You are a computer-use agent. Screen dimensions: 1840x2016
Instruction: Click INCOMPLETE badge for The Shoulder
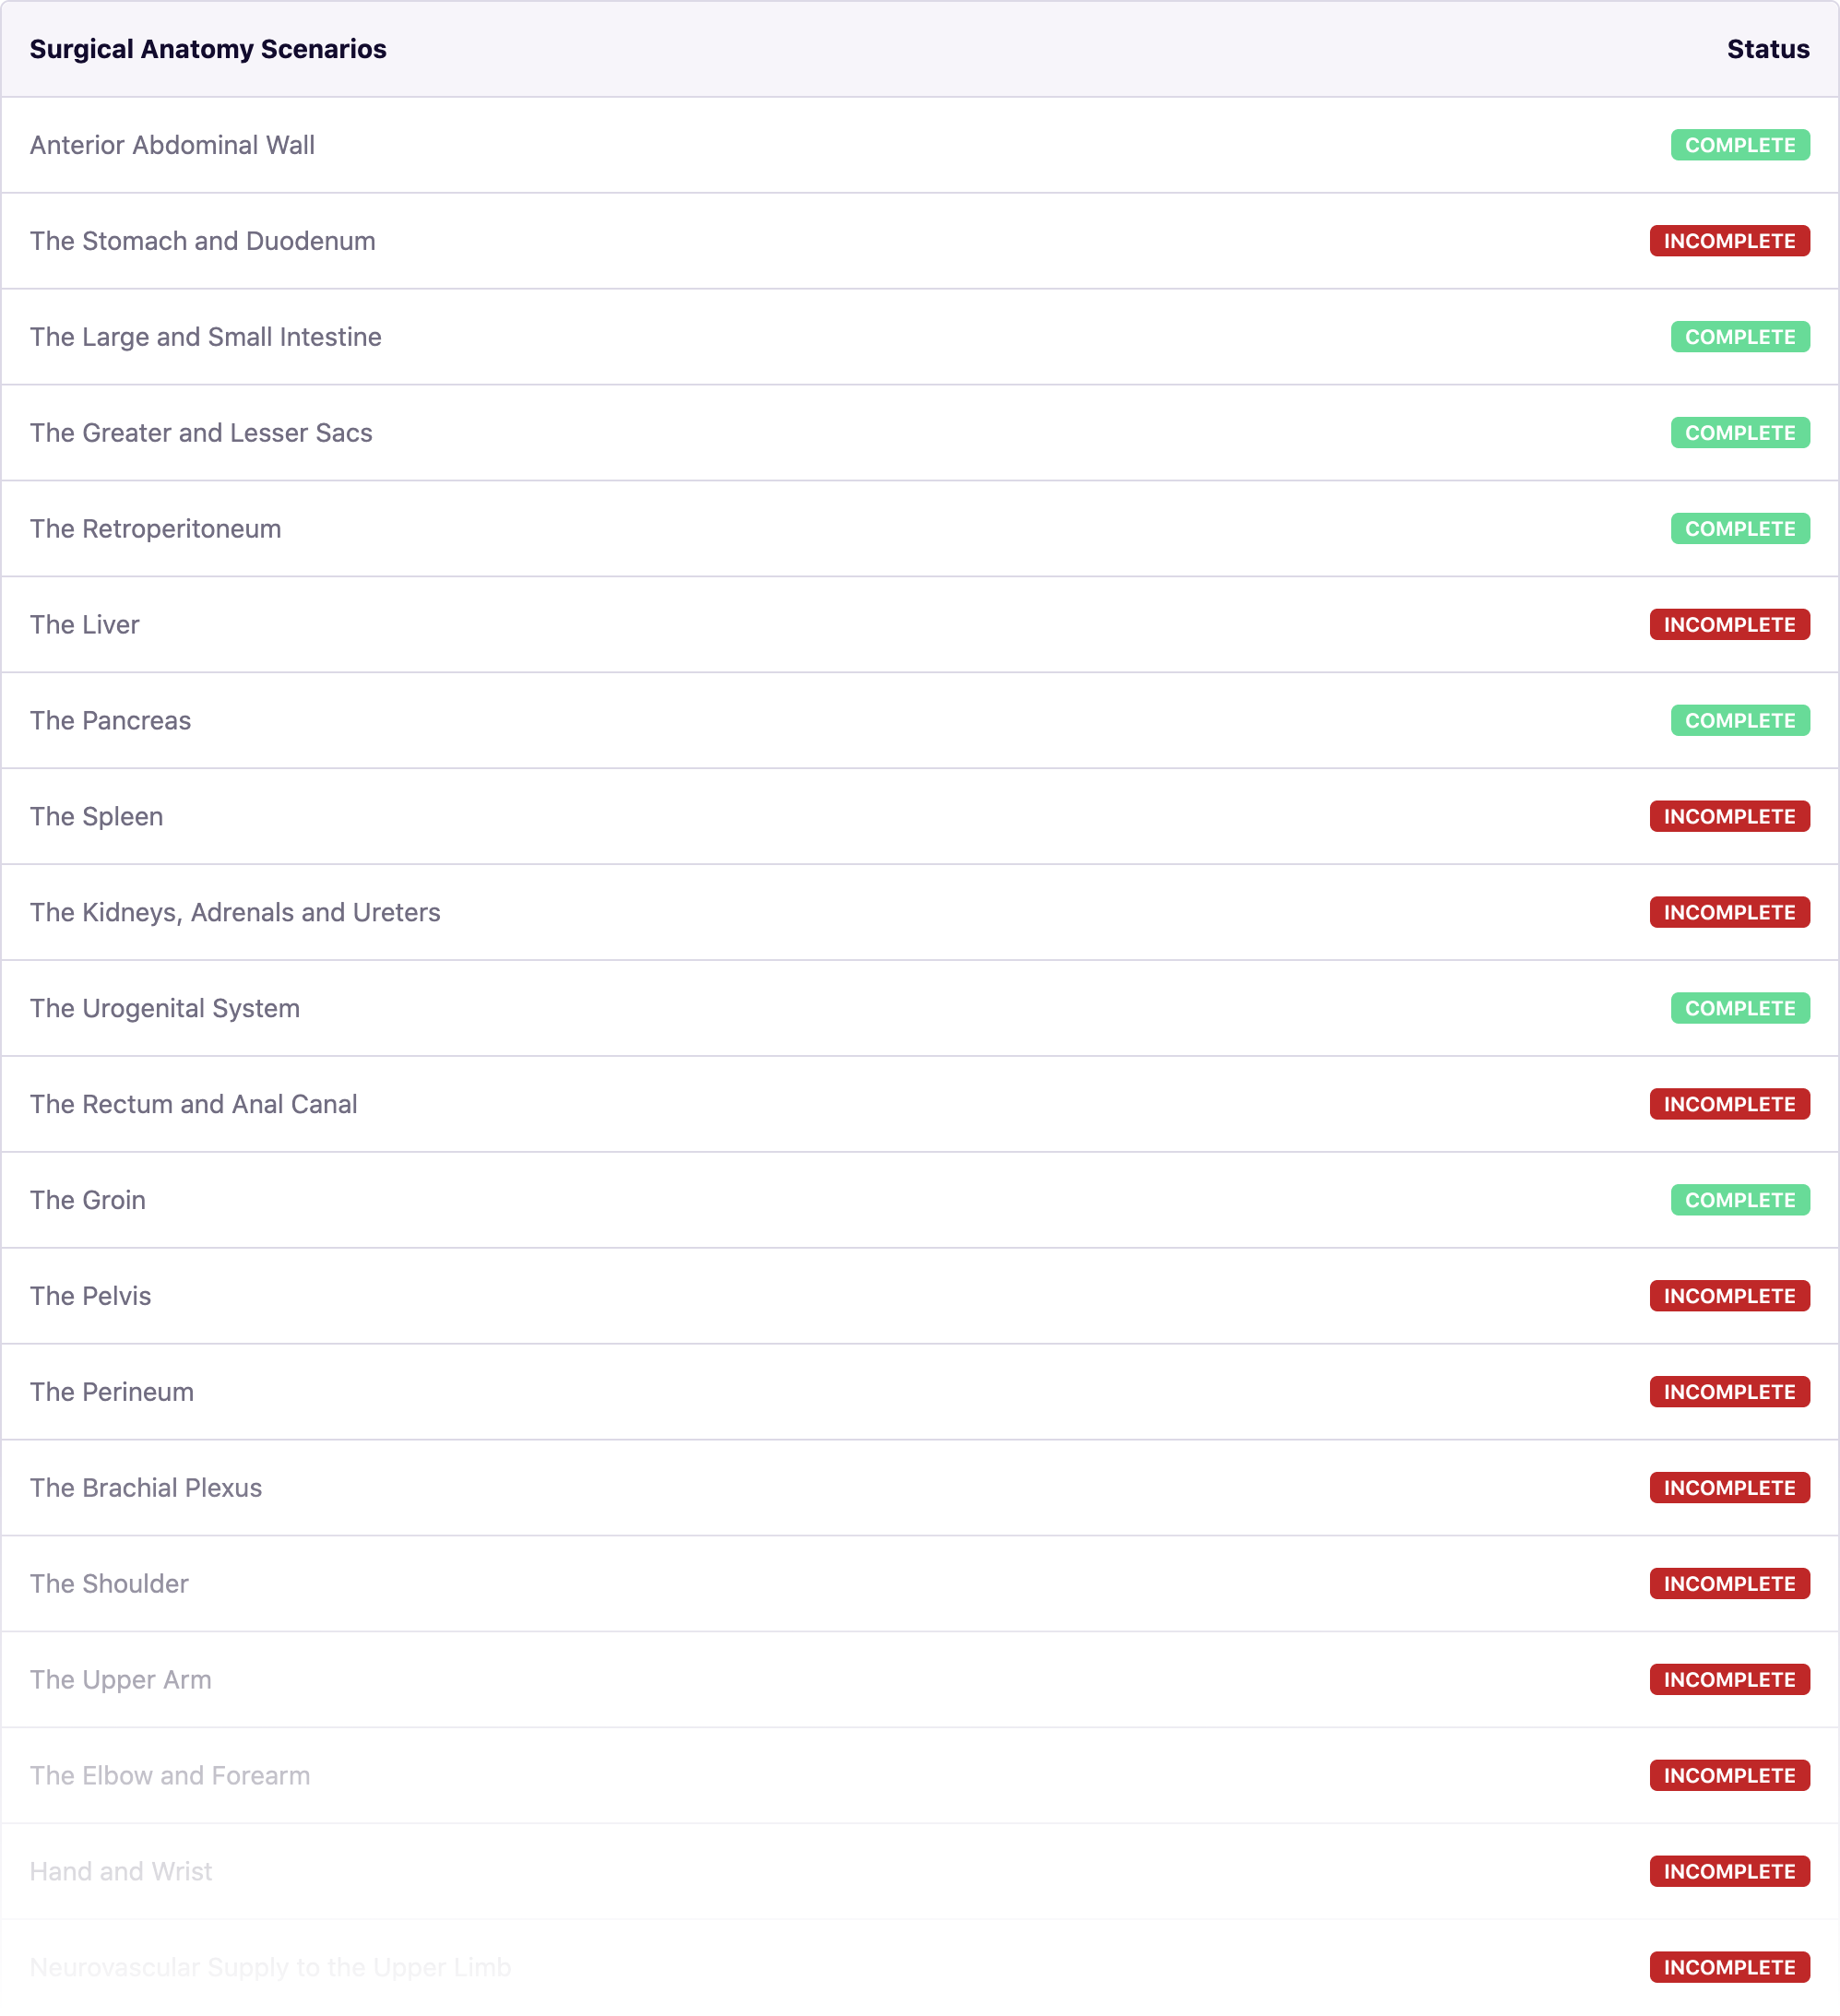1728,1585
